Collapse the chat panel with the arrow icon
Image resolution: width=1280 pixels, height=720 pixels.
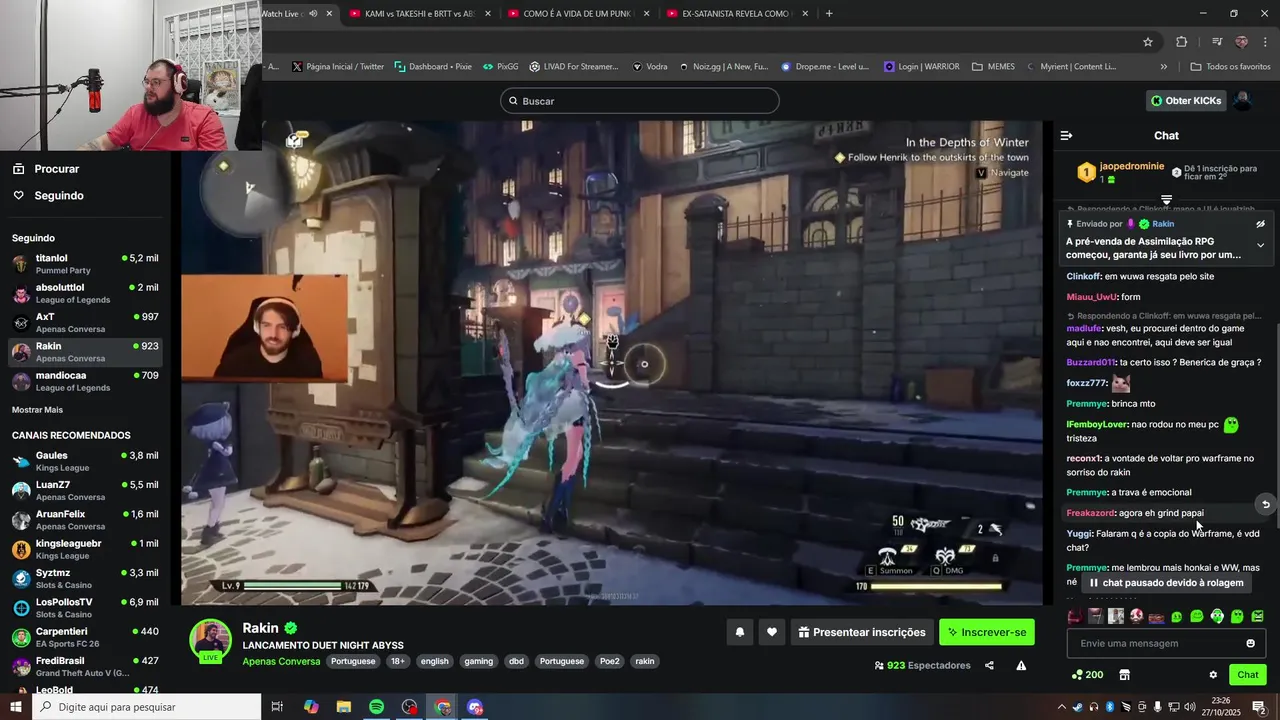pos(1066,135)
